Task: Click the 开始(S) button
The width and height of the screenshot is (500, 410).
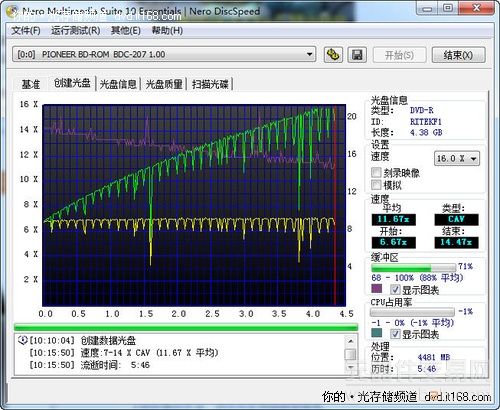Action: (399, 55)
